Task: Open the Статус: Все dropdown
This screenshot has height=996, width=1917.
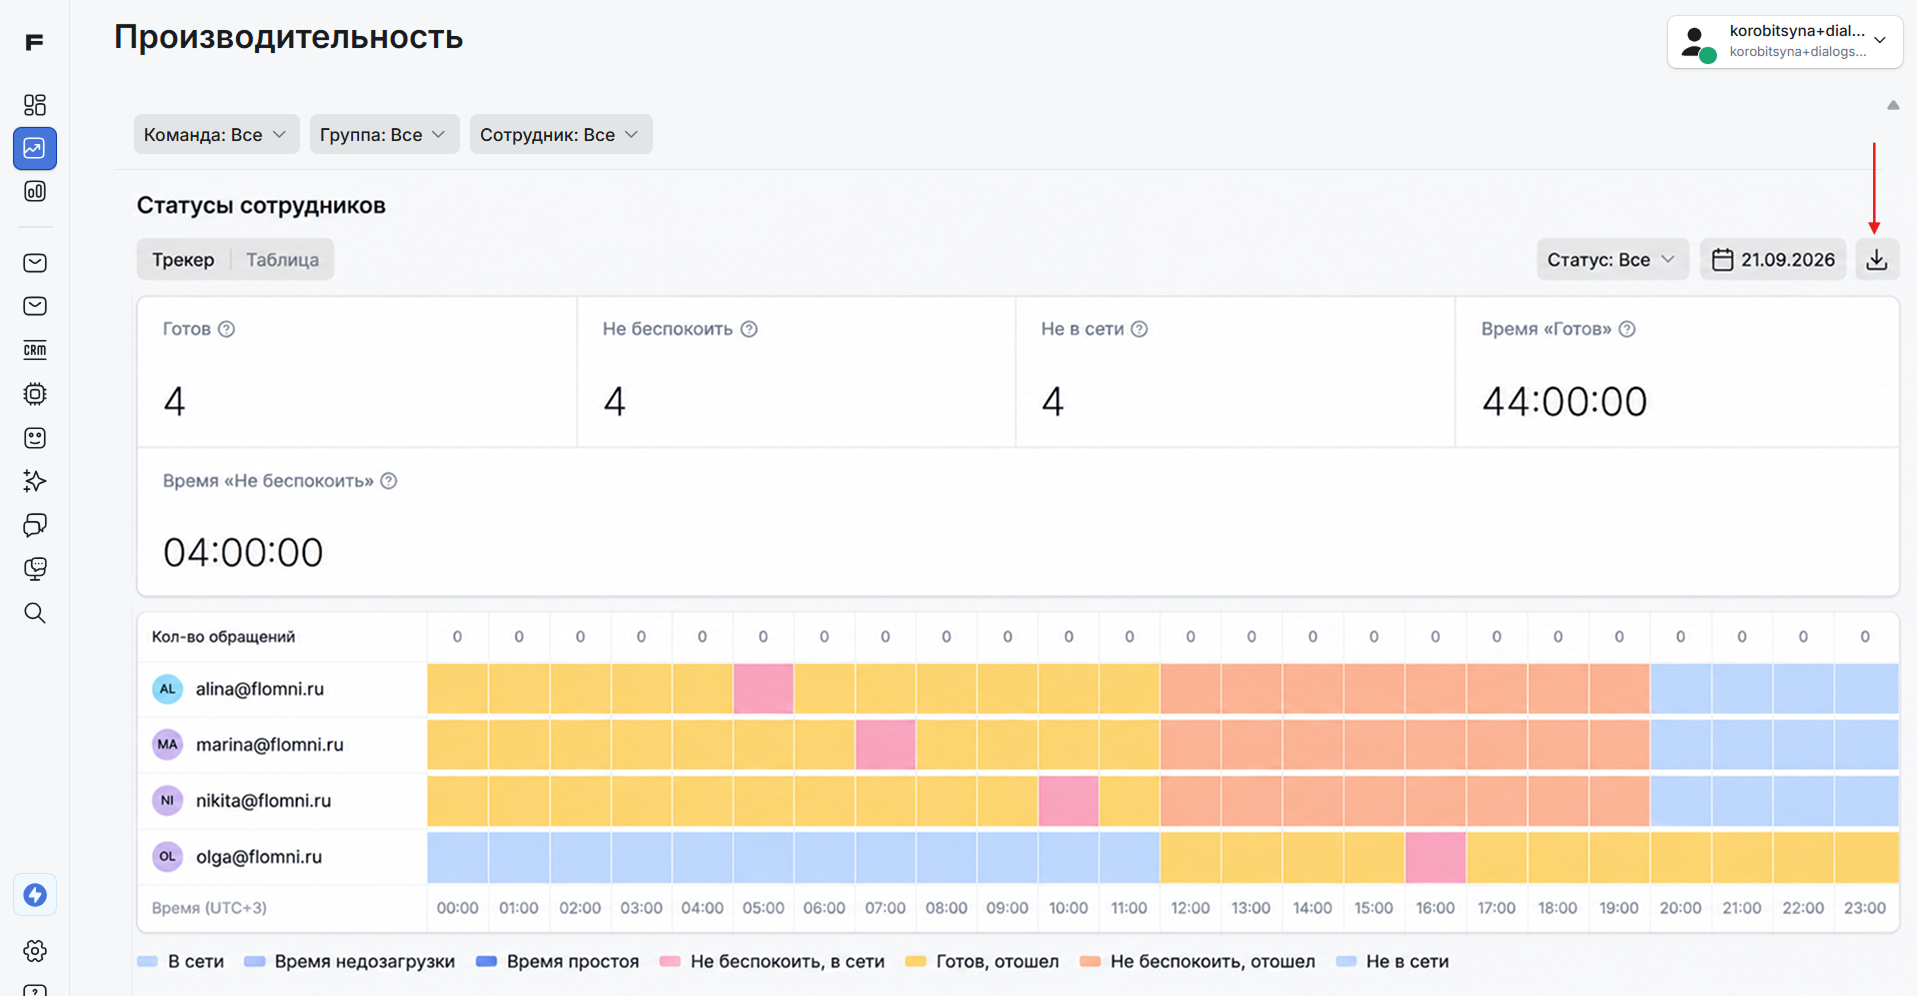Action: point(1612,260)
